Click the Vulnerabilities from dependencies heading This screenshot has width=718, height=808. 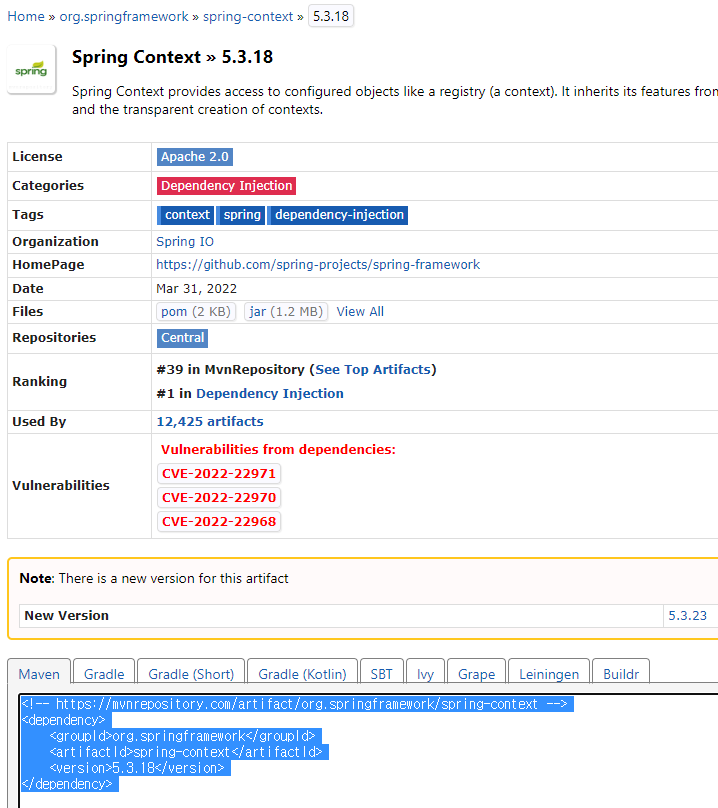[278, 449]
